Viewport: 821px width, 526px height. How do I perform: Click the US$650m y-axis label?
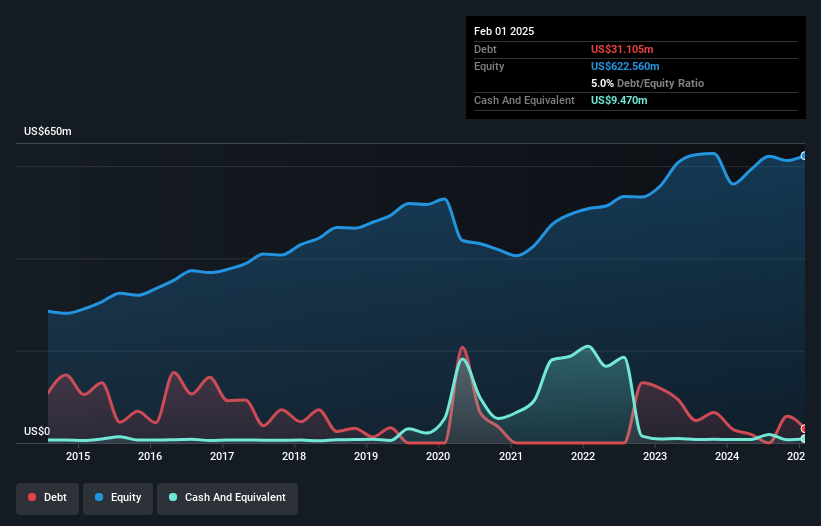(48, 131)
